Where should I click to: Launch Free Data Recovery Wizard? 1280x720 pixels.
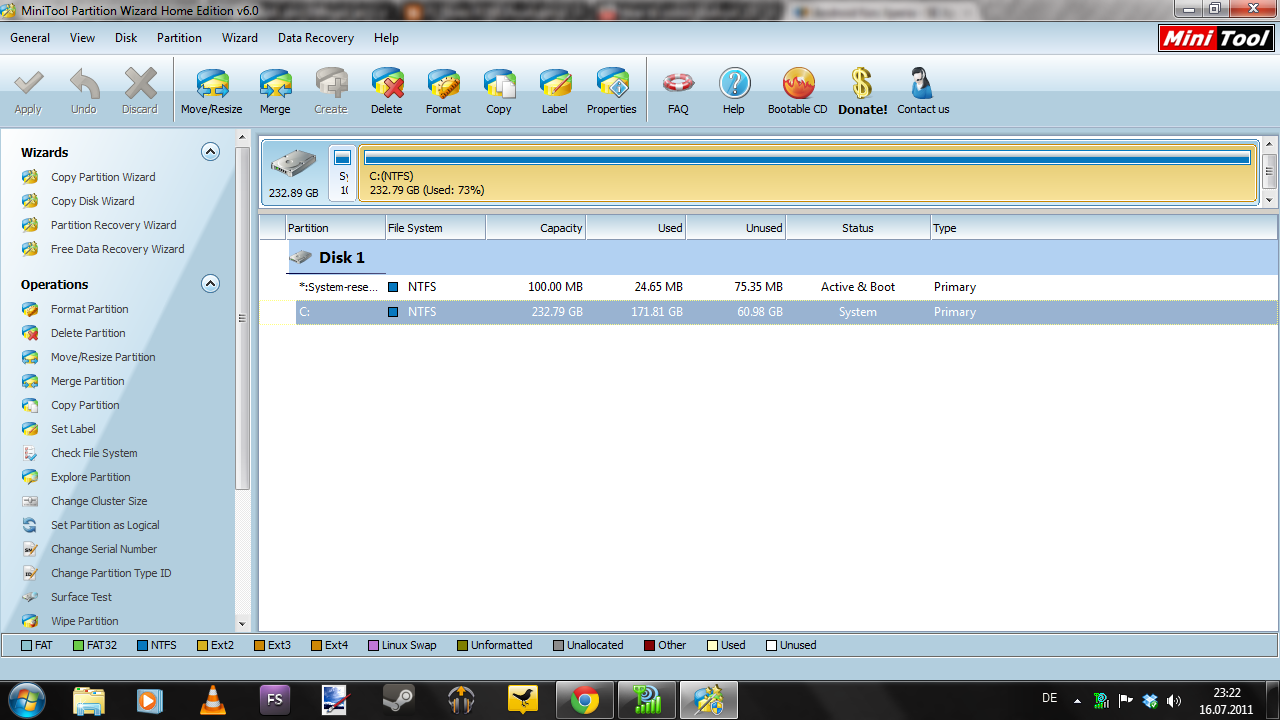tap(118, 249)
